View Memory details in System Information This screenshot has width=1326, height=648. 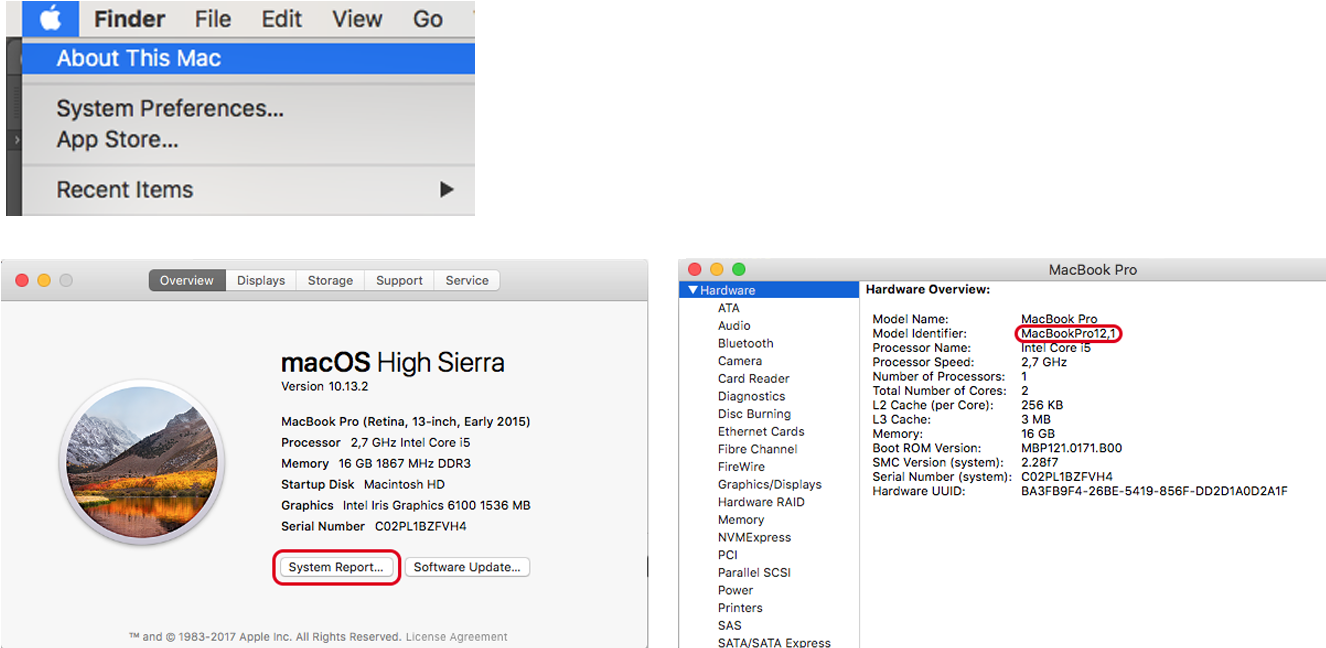coord(741,519)
